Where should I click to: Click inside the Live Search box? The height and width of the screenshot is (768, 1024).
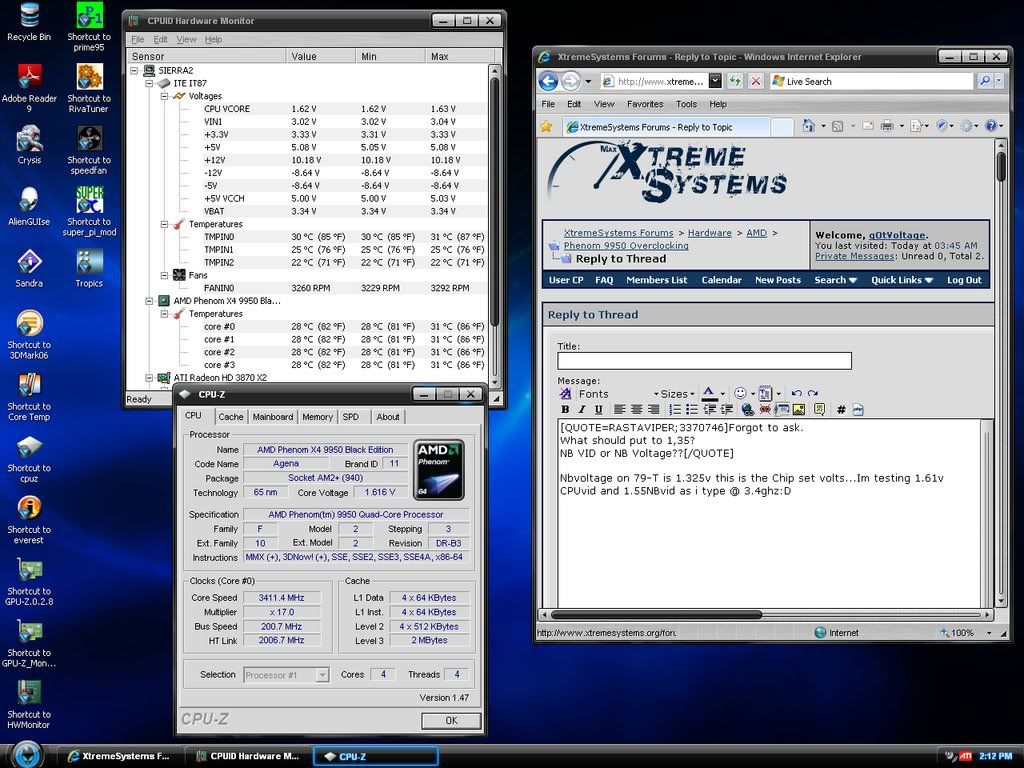(872, 81)
